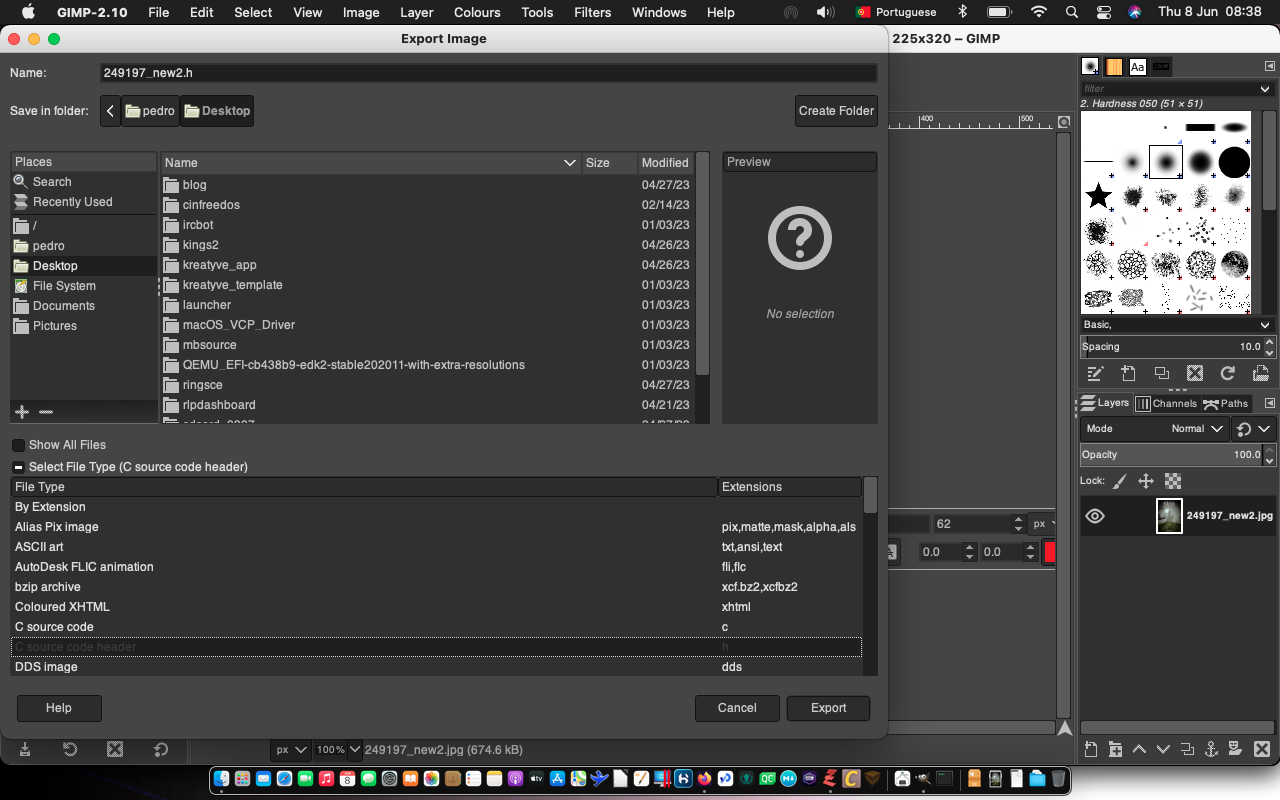Viewport: 1280px width, 800px height.
Task: Enable the Show All Files checkbox
Action: pos(17,444)
